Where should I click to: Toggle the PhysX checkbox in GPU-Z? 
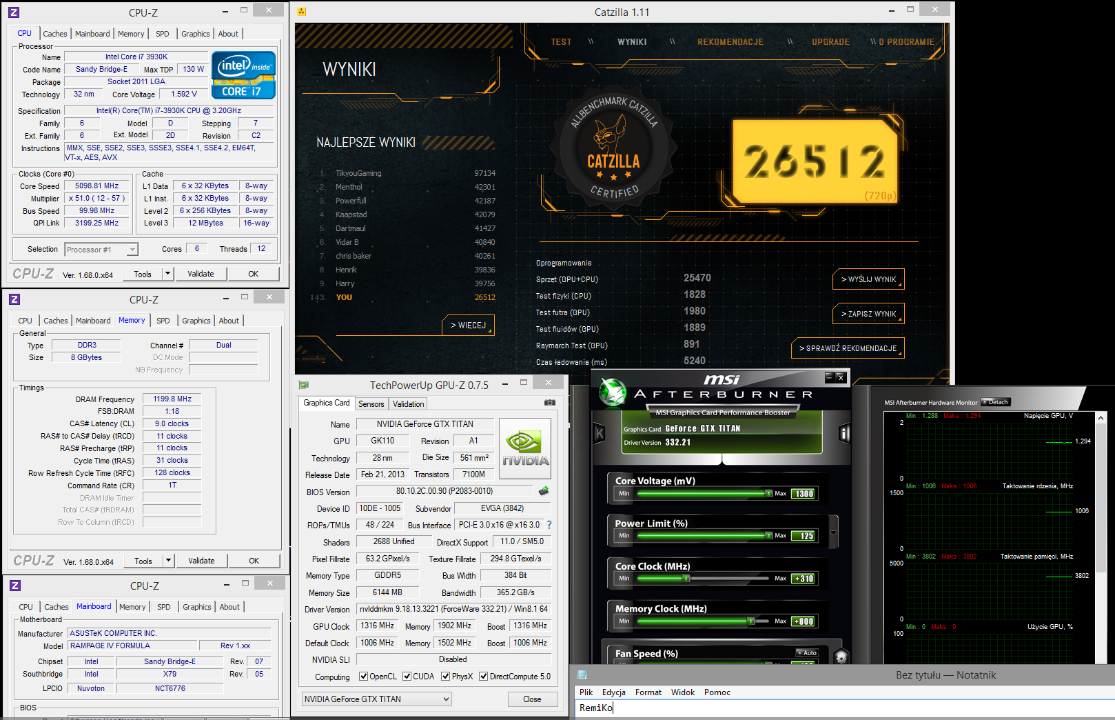(445, 677)
